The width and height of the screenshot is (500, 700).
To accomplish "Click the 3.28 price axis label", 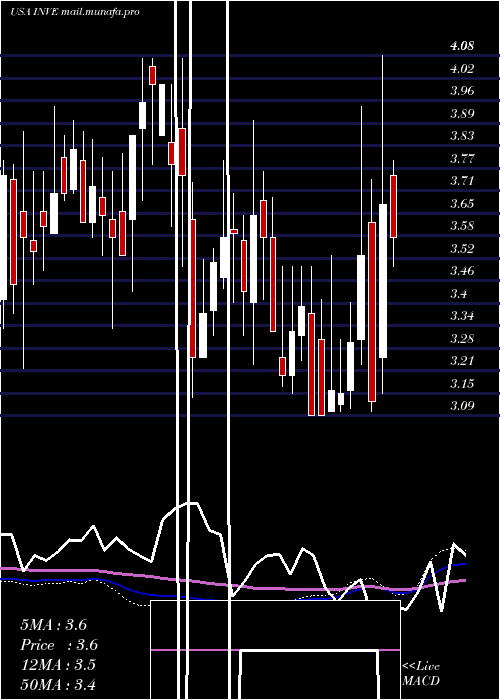I will click(462, 338).
